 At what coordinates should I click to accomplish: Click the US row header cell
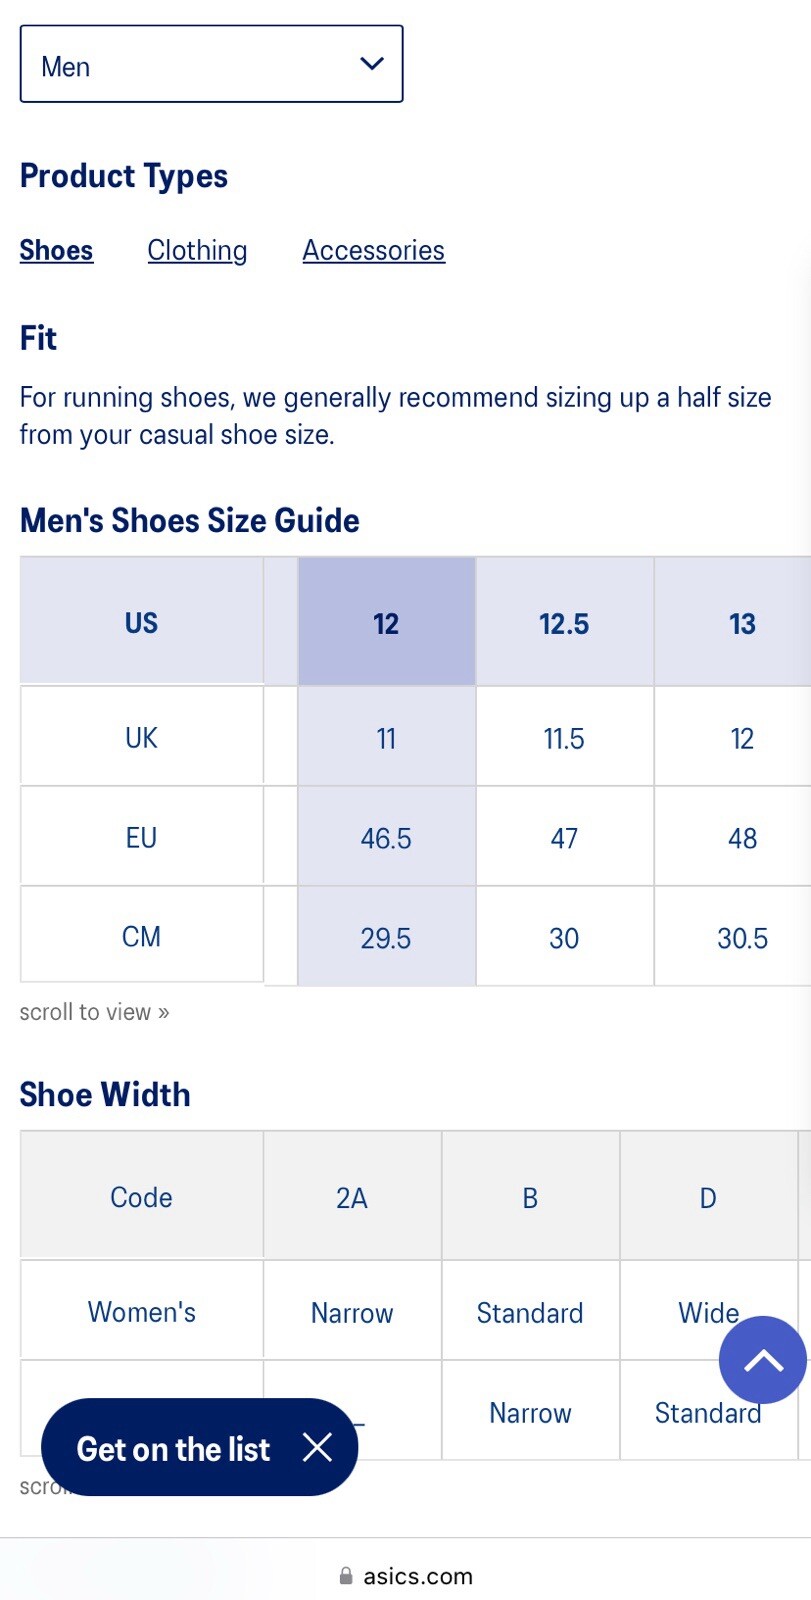coord(142,622)
